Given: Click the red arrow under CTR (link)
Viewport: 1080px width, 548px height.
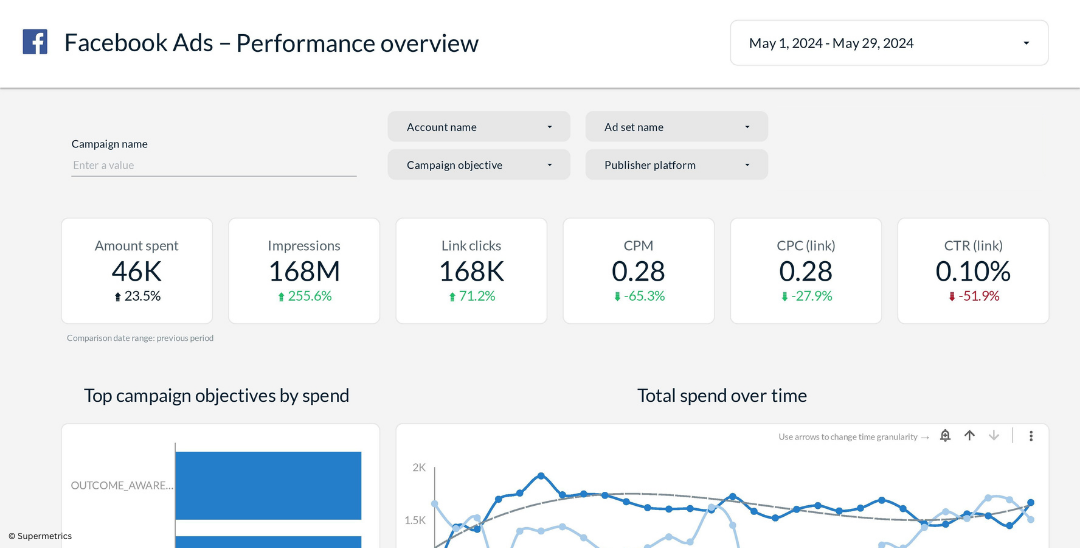Looking at the screenshot, I should tap(952, 297).
